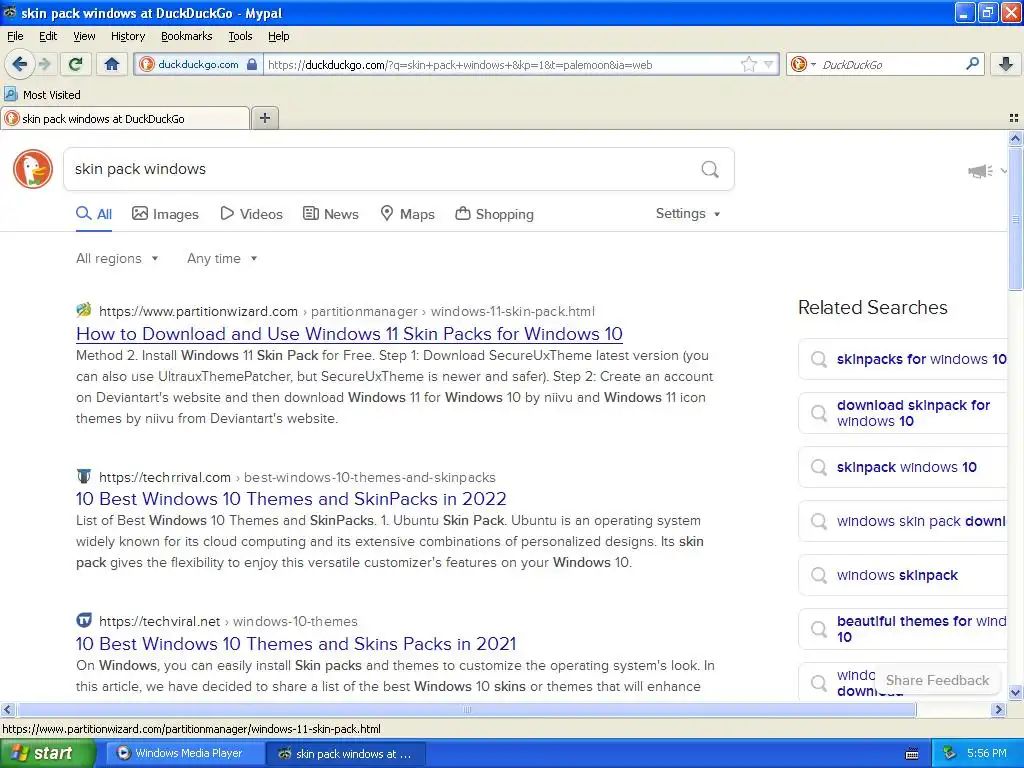Click the tab groups grid icon
This screenshot has width=1024, height=768.
(x=1014, y=118)
